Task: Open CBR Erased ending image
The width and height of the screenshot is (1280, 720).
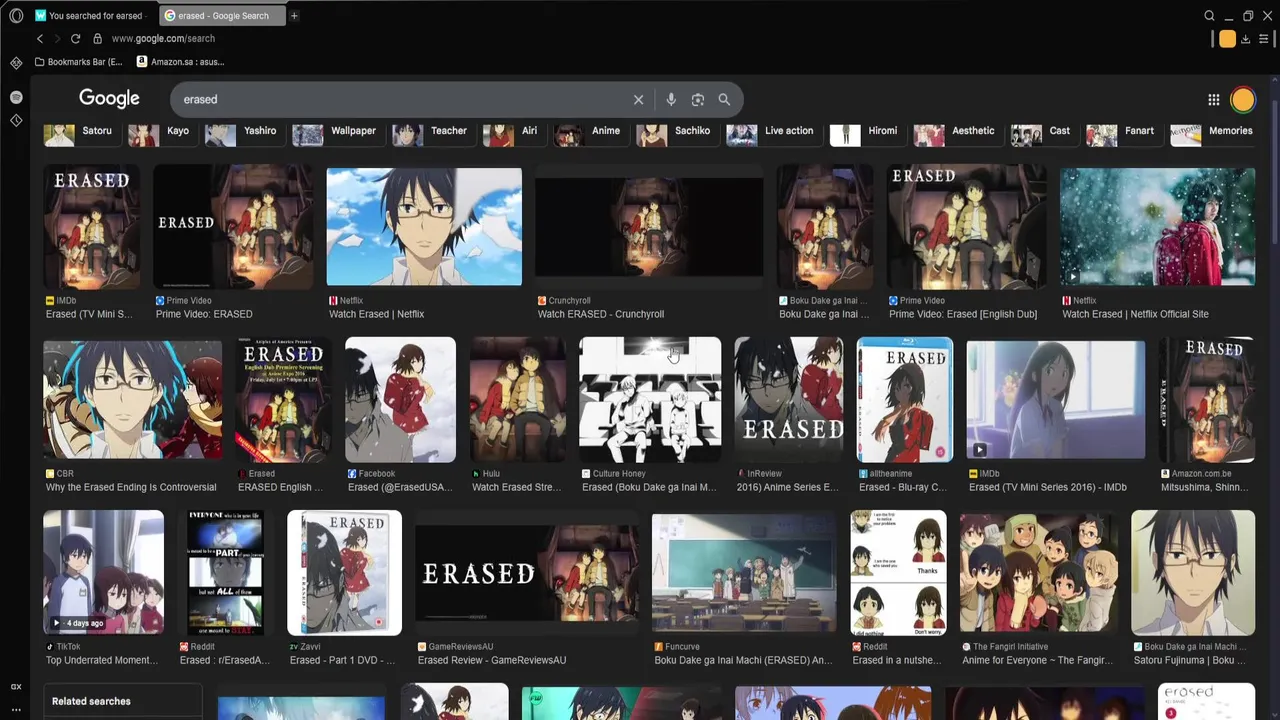Action: (x=132, y=400)
